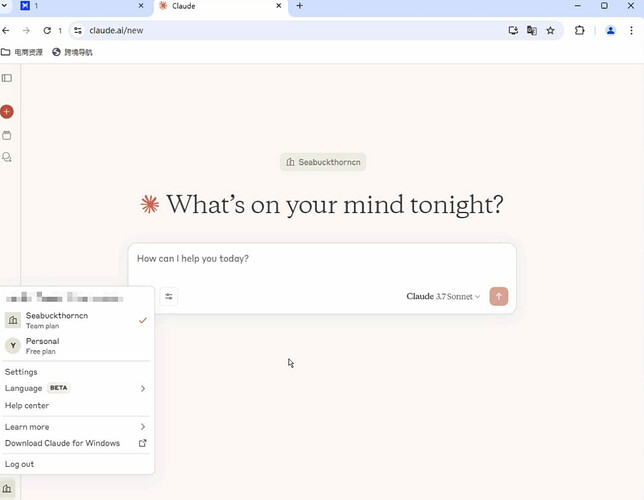This screenshot has width=644, height=500.
Task: Toggle the sidebar panel icon
Action: [7, 78]
